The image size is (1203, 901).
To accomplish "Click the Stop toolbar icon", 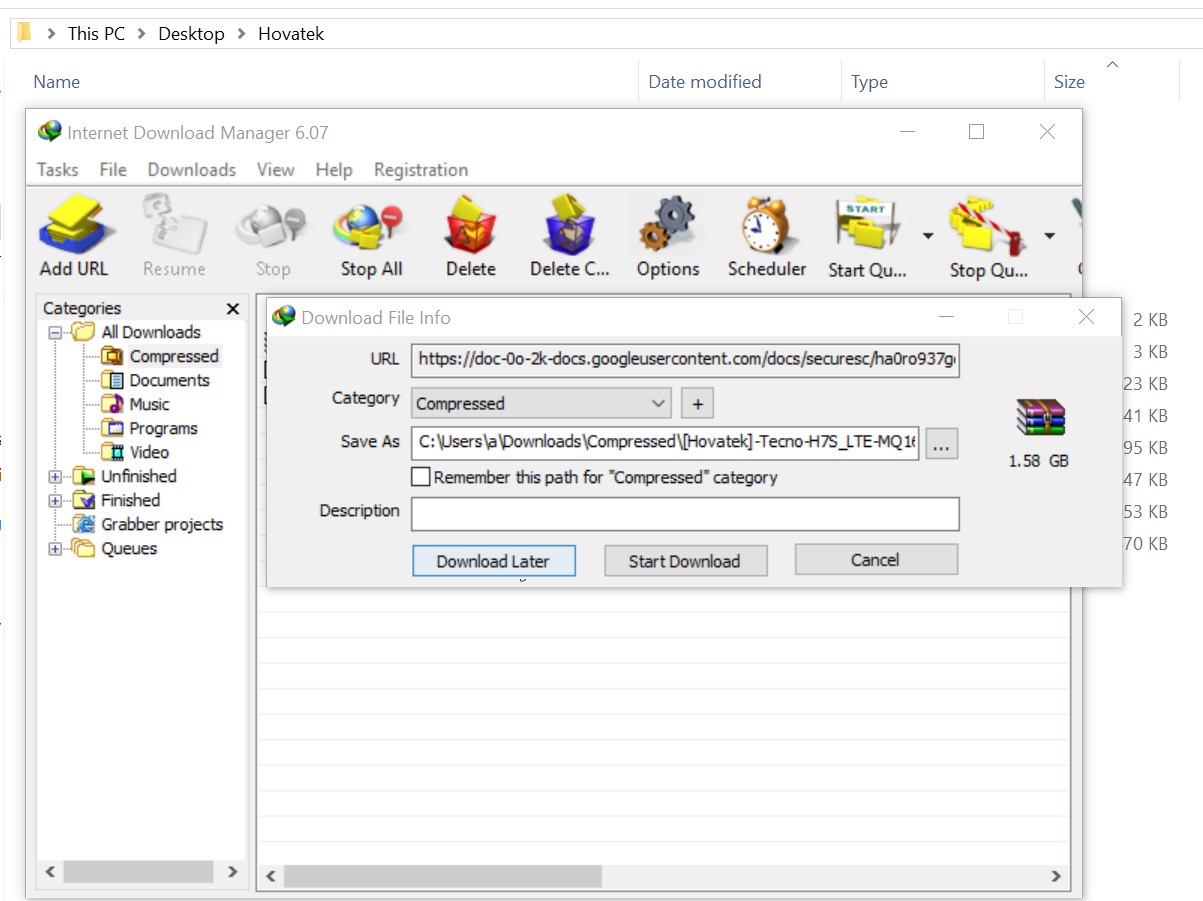I will click(x=271, y=227).
